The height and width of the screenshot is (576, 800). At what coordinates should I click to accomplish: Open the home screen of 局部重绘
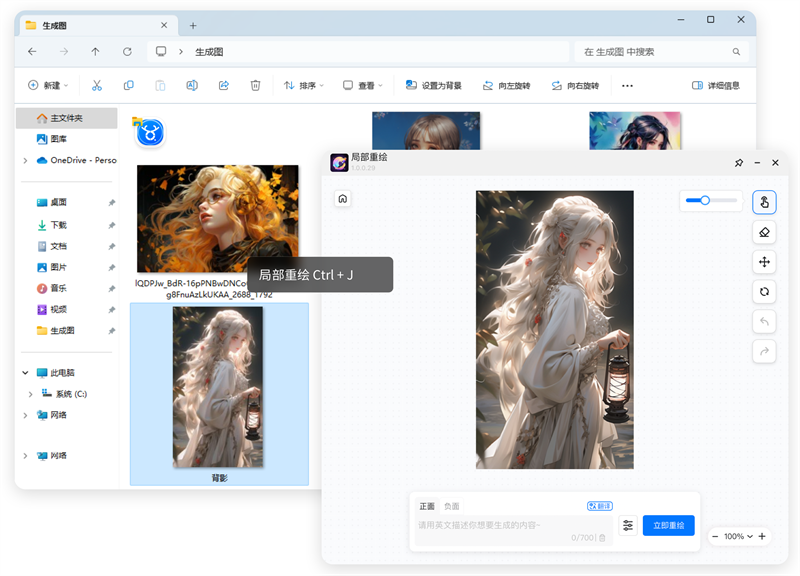342,199
